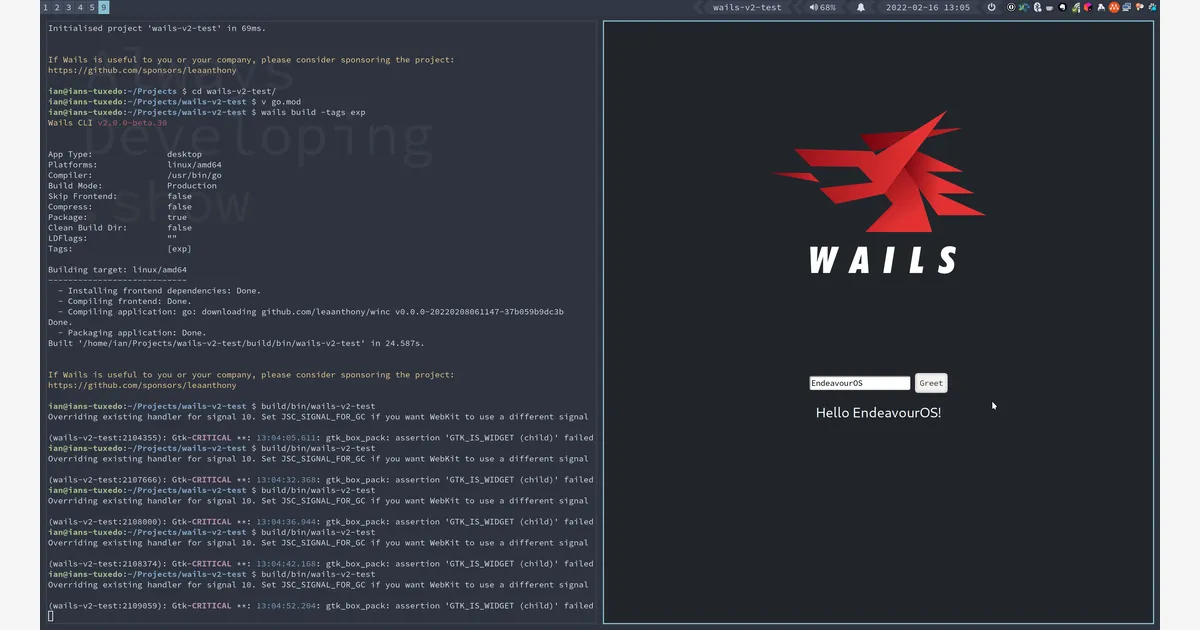Click the 'wails build -tags exp' command

click(x=313, y=112)
